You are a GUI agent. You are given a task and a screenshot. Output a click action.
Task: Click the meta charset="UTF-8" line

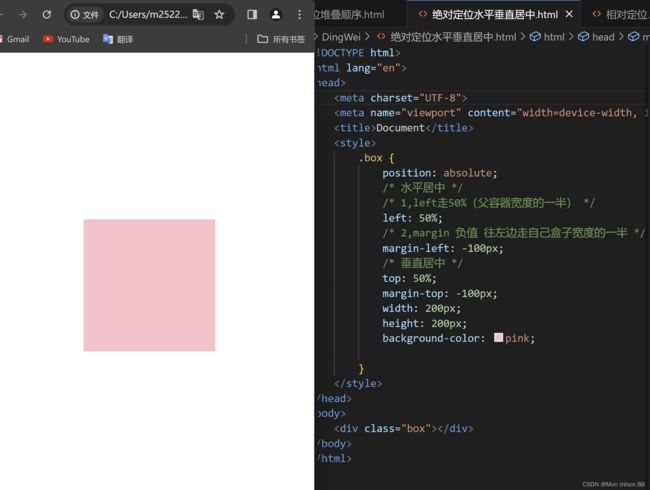tap(400, 98)
